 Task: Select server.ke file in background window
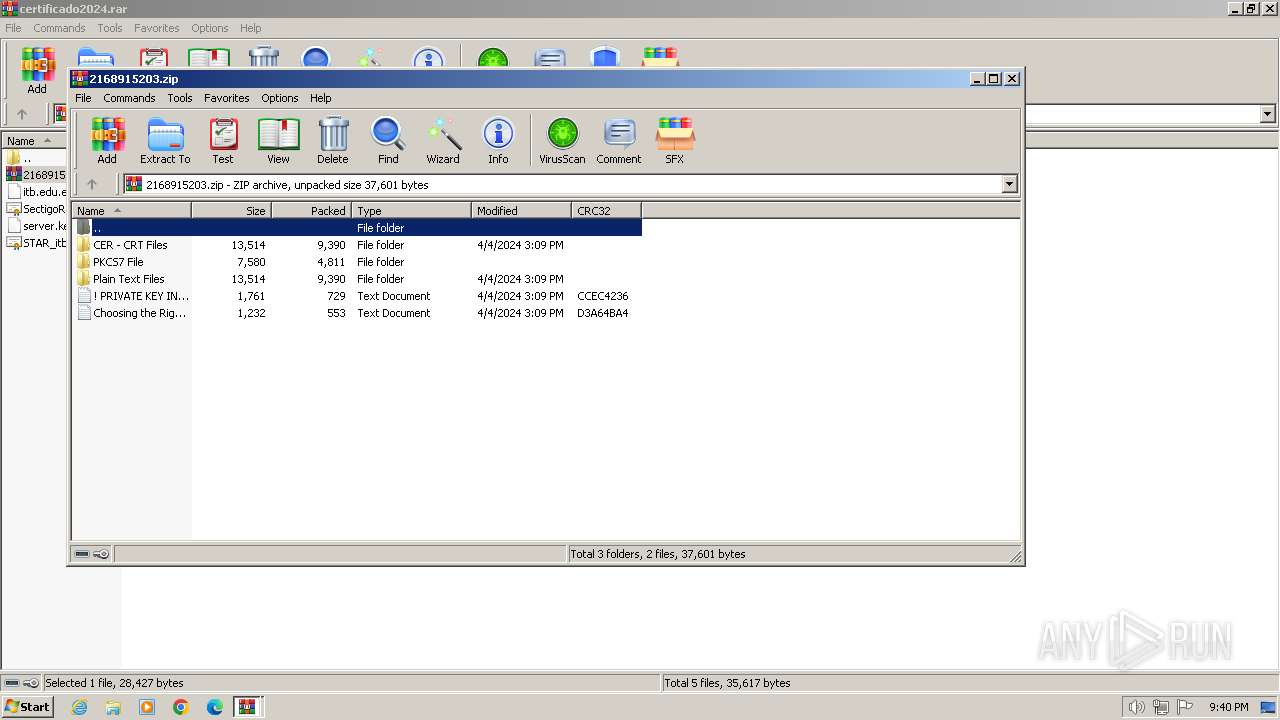pos(36,226)
